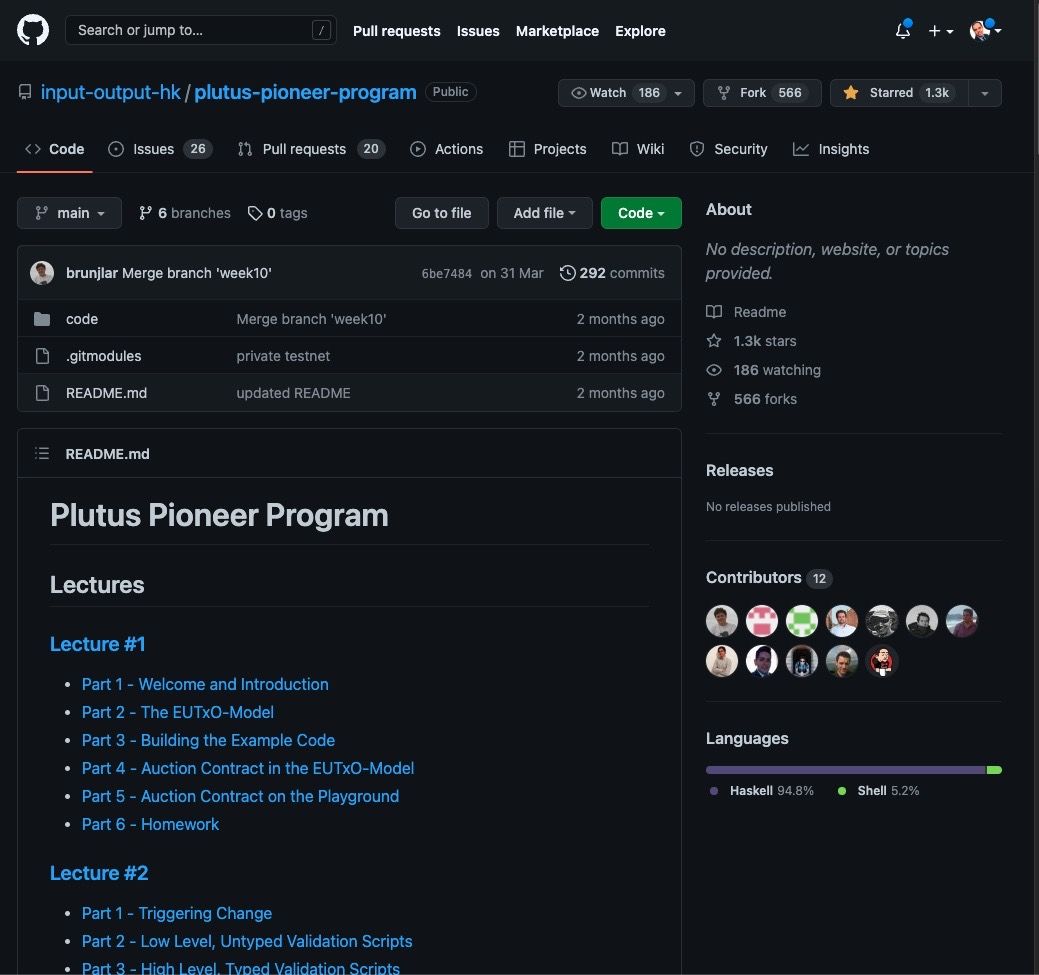This screenshot has width=1039, height=975.
Task: Open the plutus-pioneer-program repo link
Action: [305, 92]
